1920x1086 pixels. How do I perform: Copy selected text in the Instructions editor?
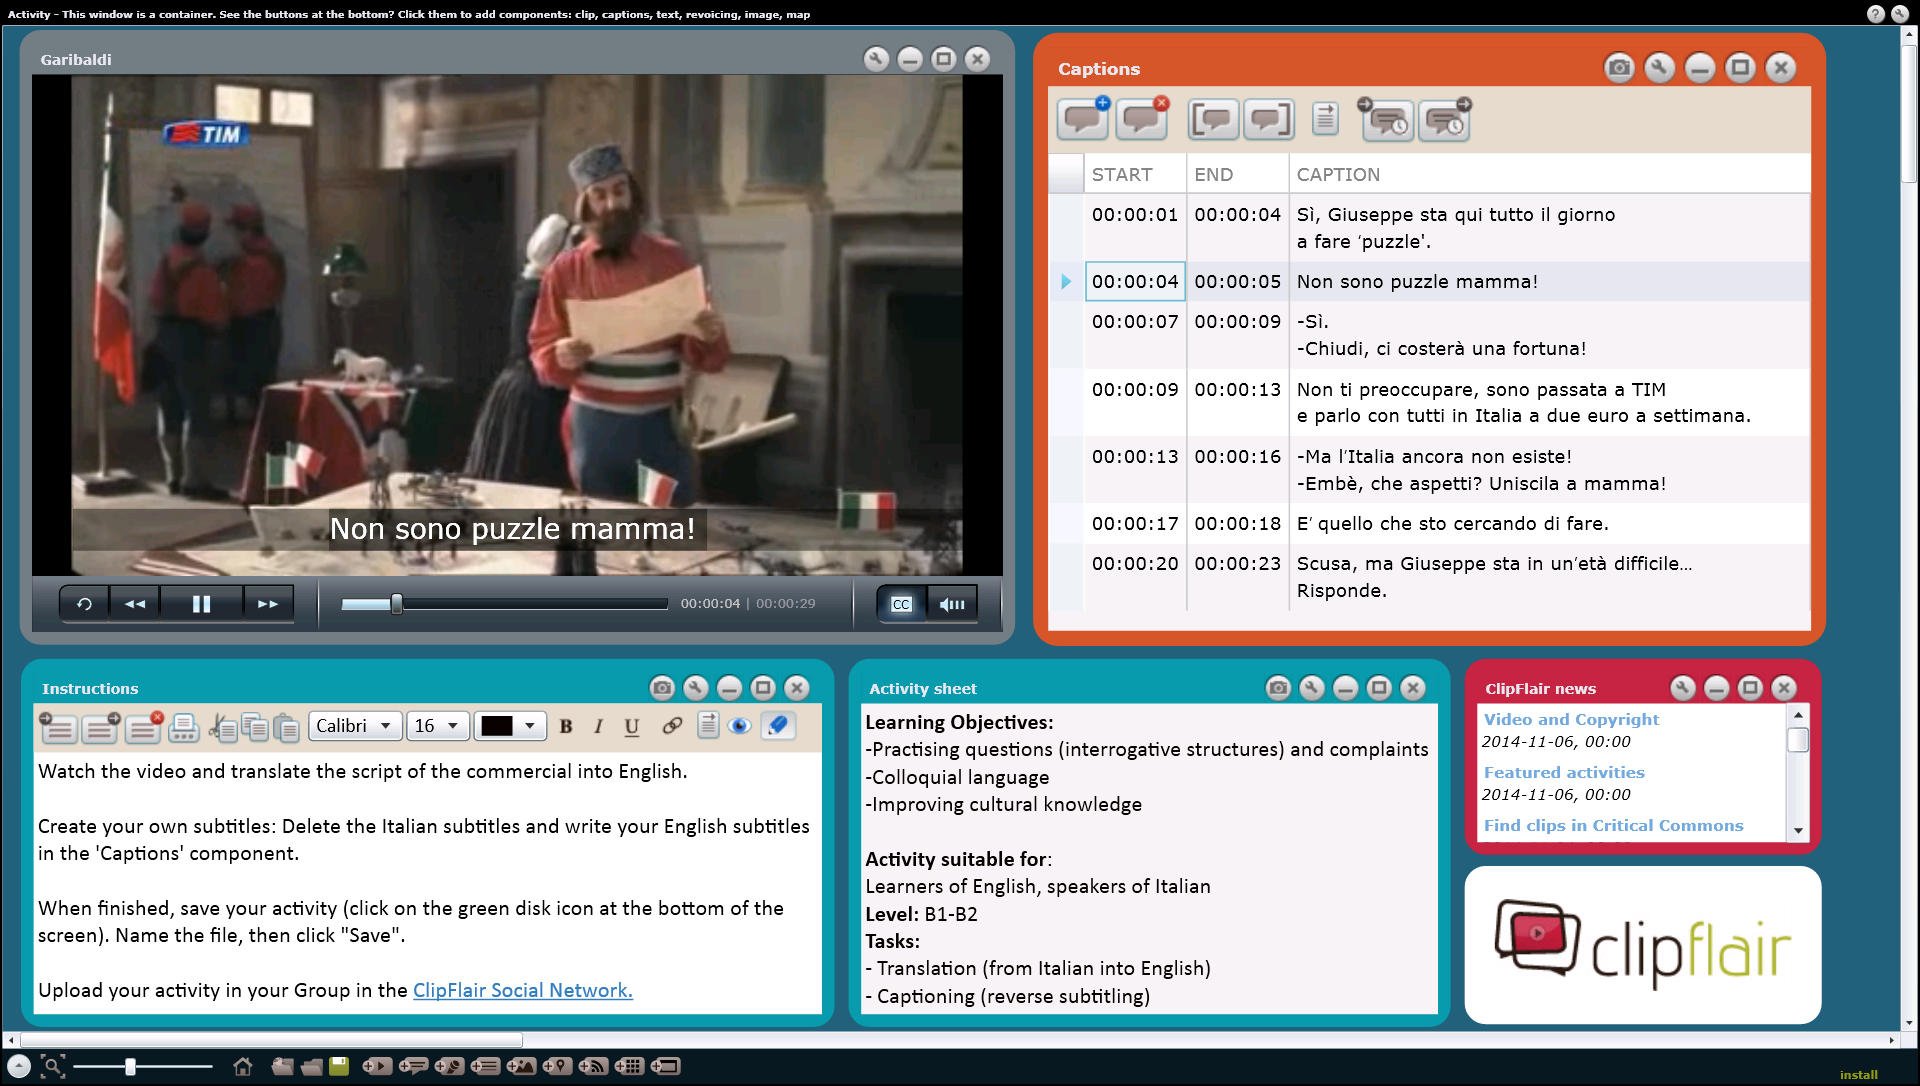(255, 728)
